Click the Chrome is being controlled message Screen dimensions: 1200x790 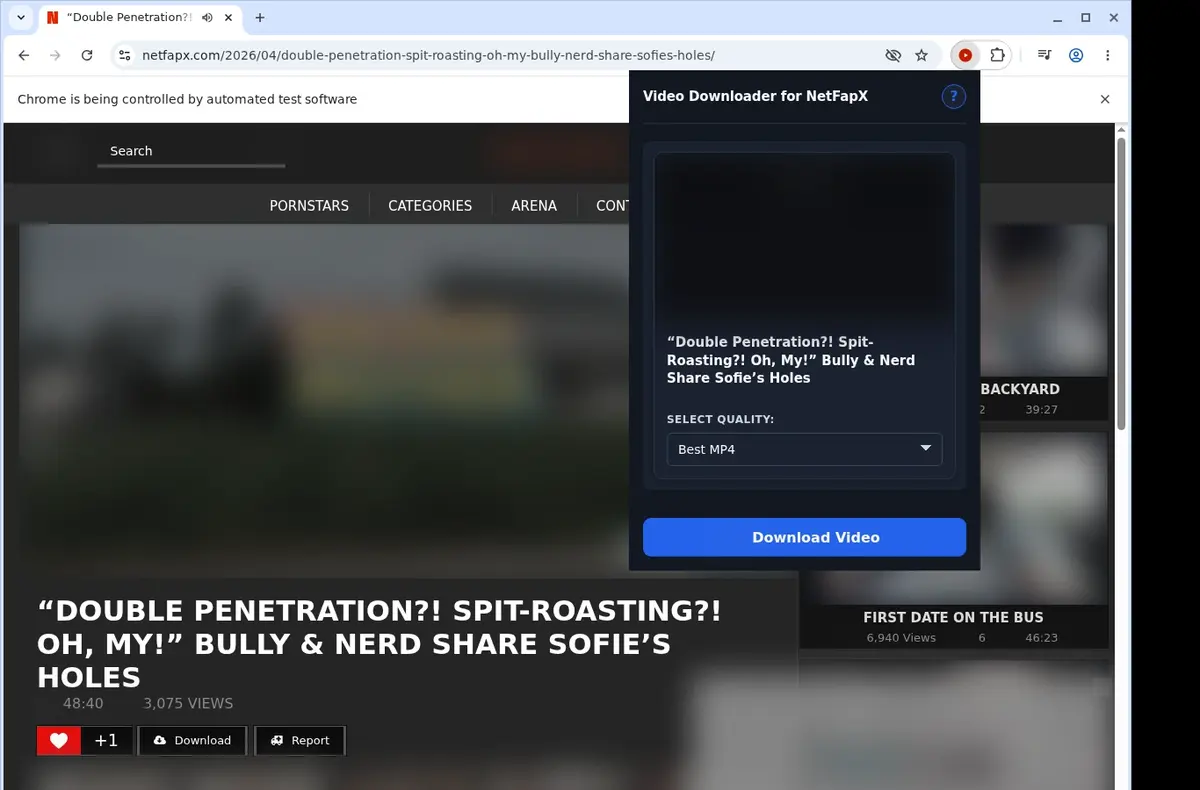[187, 99]
